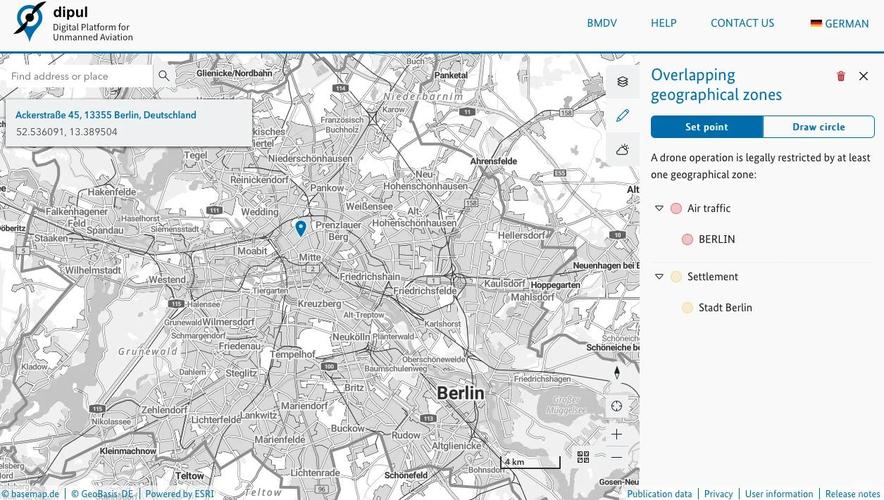Open the HELP menu item
This screenshot has width=884, height=500.
click(663, 23)
